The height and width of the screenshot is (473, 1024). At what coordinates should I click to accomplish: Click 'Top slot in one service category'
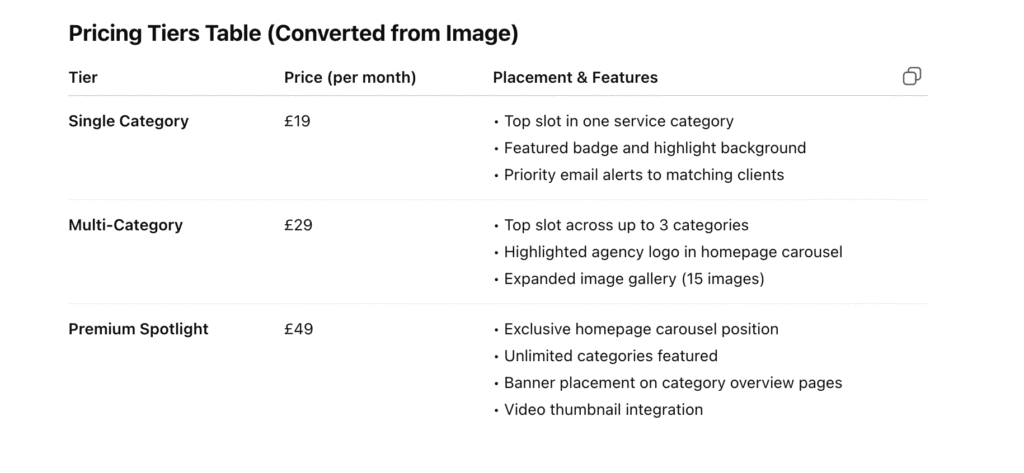coord(618,121)
